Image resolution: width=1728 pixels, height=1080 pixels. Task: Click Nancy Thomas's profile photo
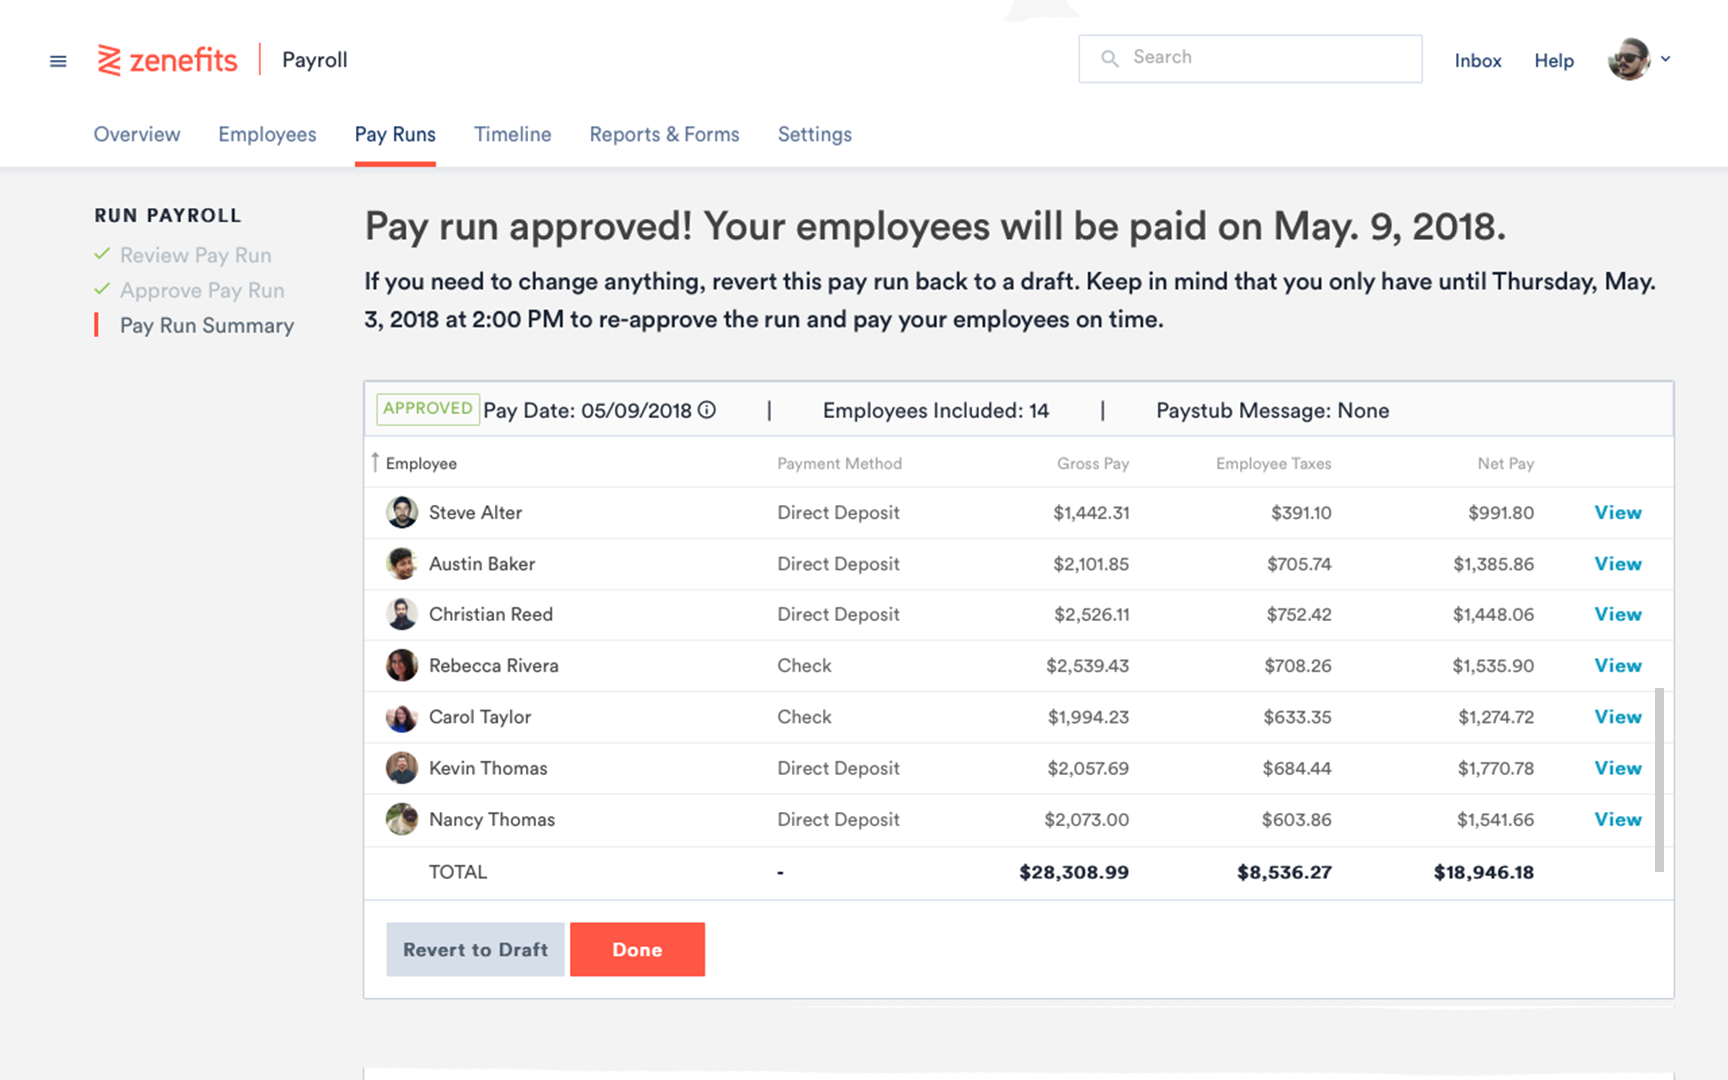point(402,819)
